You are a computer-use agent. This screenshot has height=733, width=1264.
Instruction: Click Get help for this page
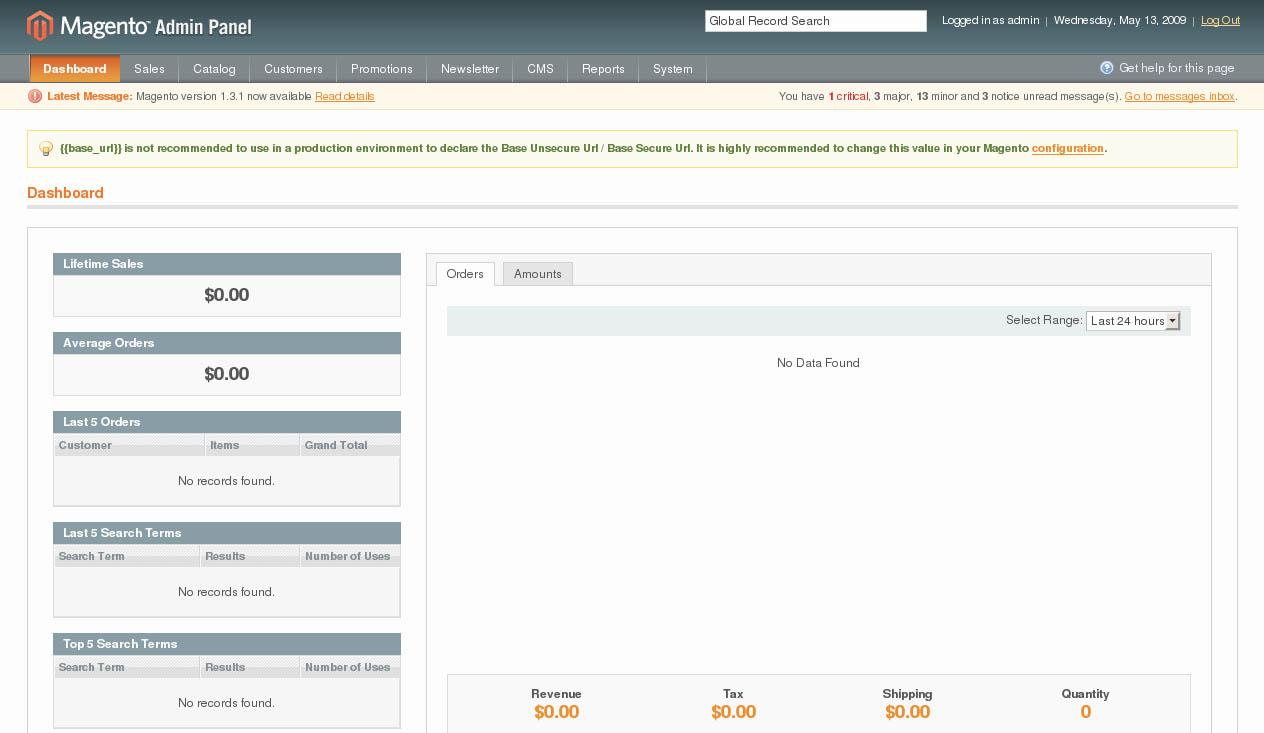[1177, 68]
